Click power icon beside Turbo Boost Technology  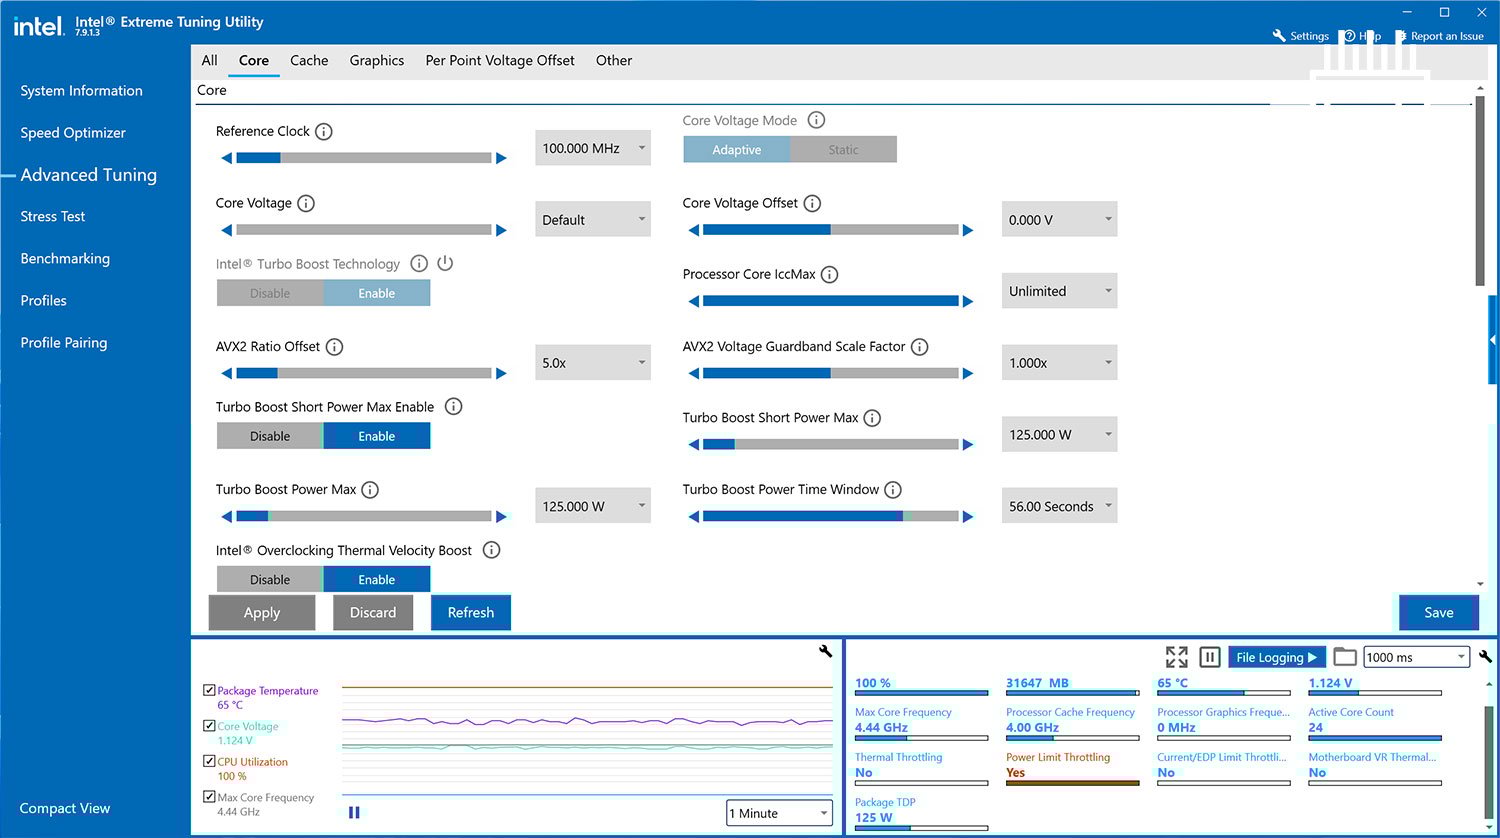point(445,263)
